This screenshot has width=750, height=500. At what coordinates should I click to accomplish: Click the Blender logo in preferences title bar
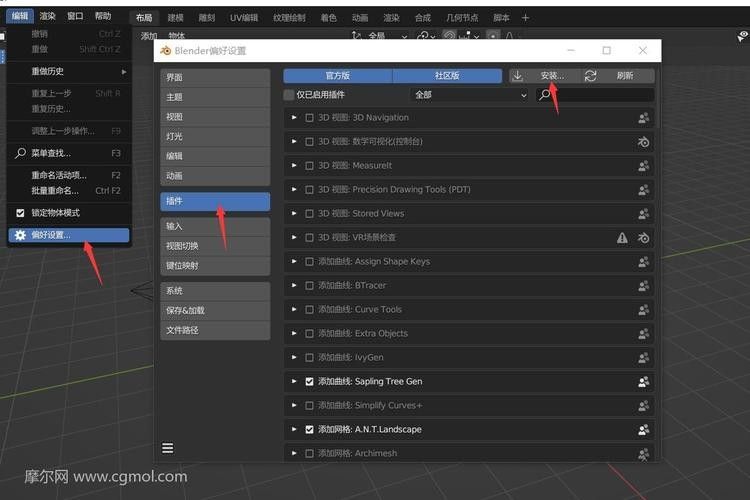[x=165, y=51]
